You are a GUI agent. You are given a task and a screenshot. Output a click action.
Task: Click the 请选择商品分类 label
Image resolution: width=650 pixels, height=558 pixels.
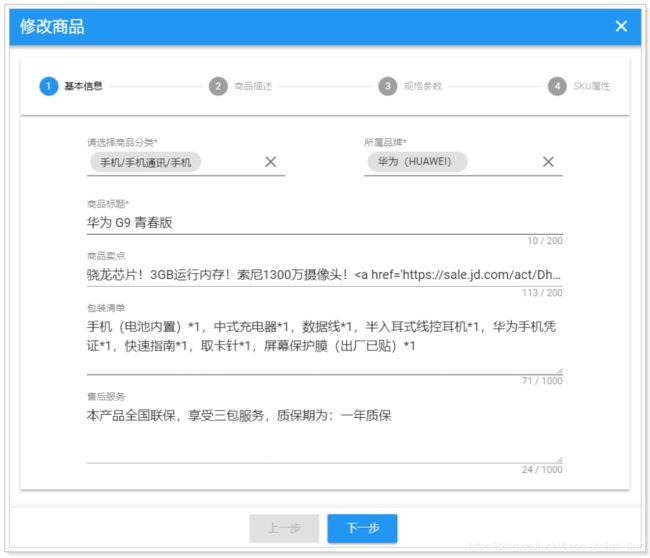pyautogui.click(x=122, y=143)
